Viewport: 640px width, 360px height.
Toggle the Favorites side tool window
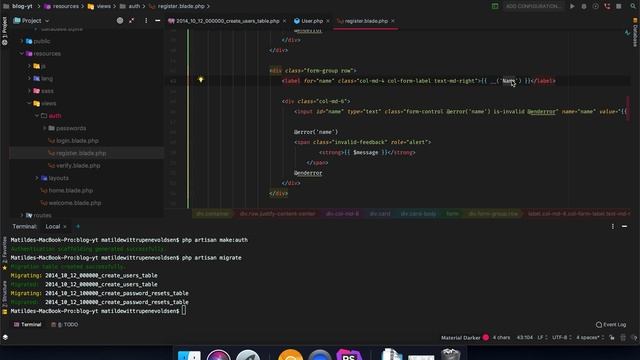pyautogui.click(x=4, y=252)
